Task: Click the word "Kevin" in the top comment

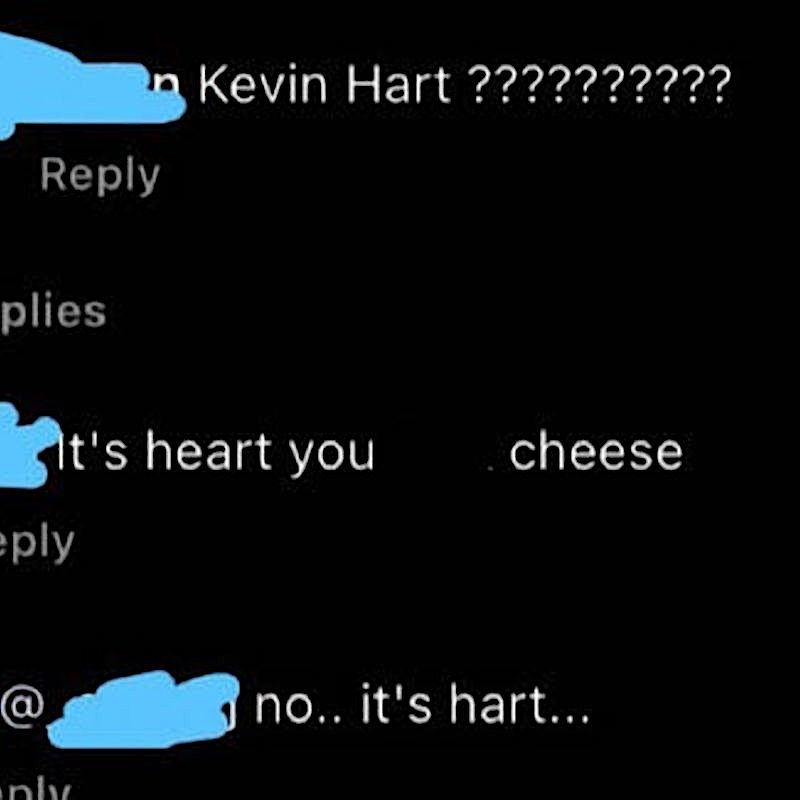Action: [x=263, y=84]
